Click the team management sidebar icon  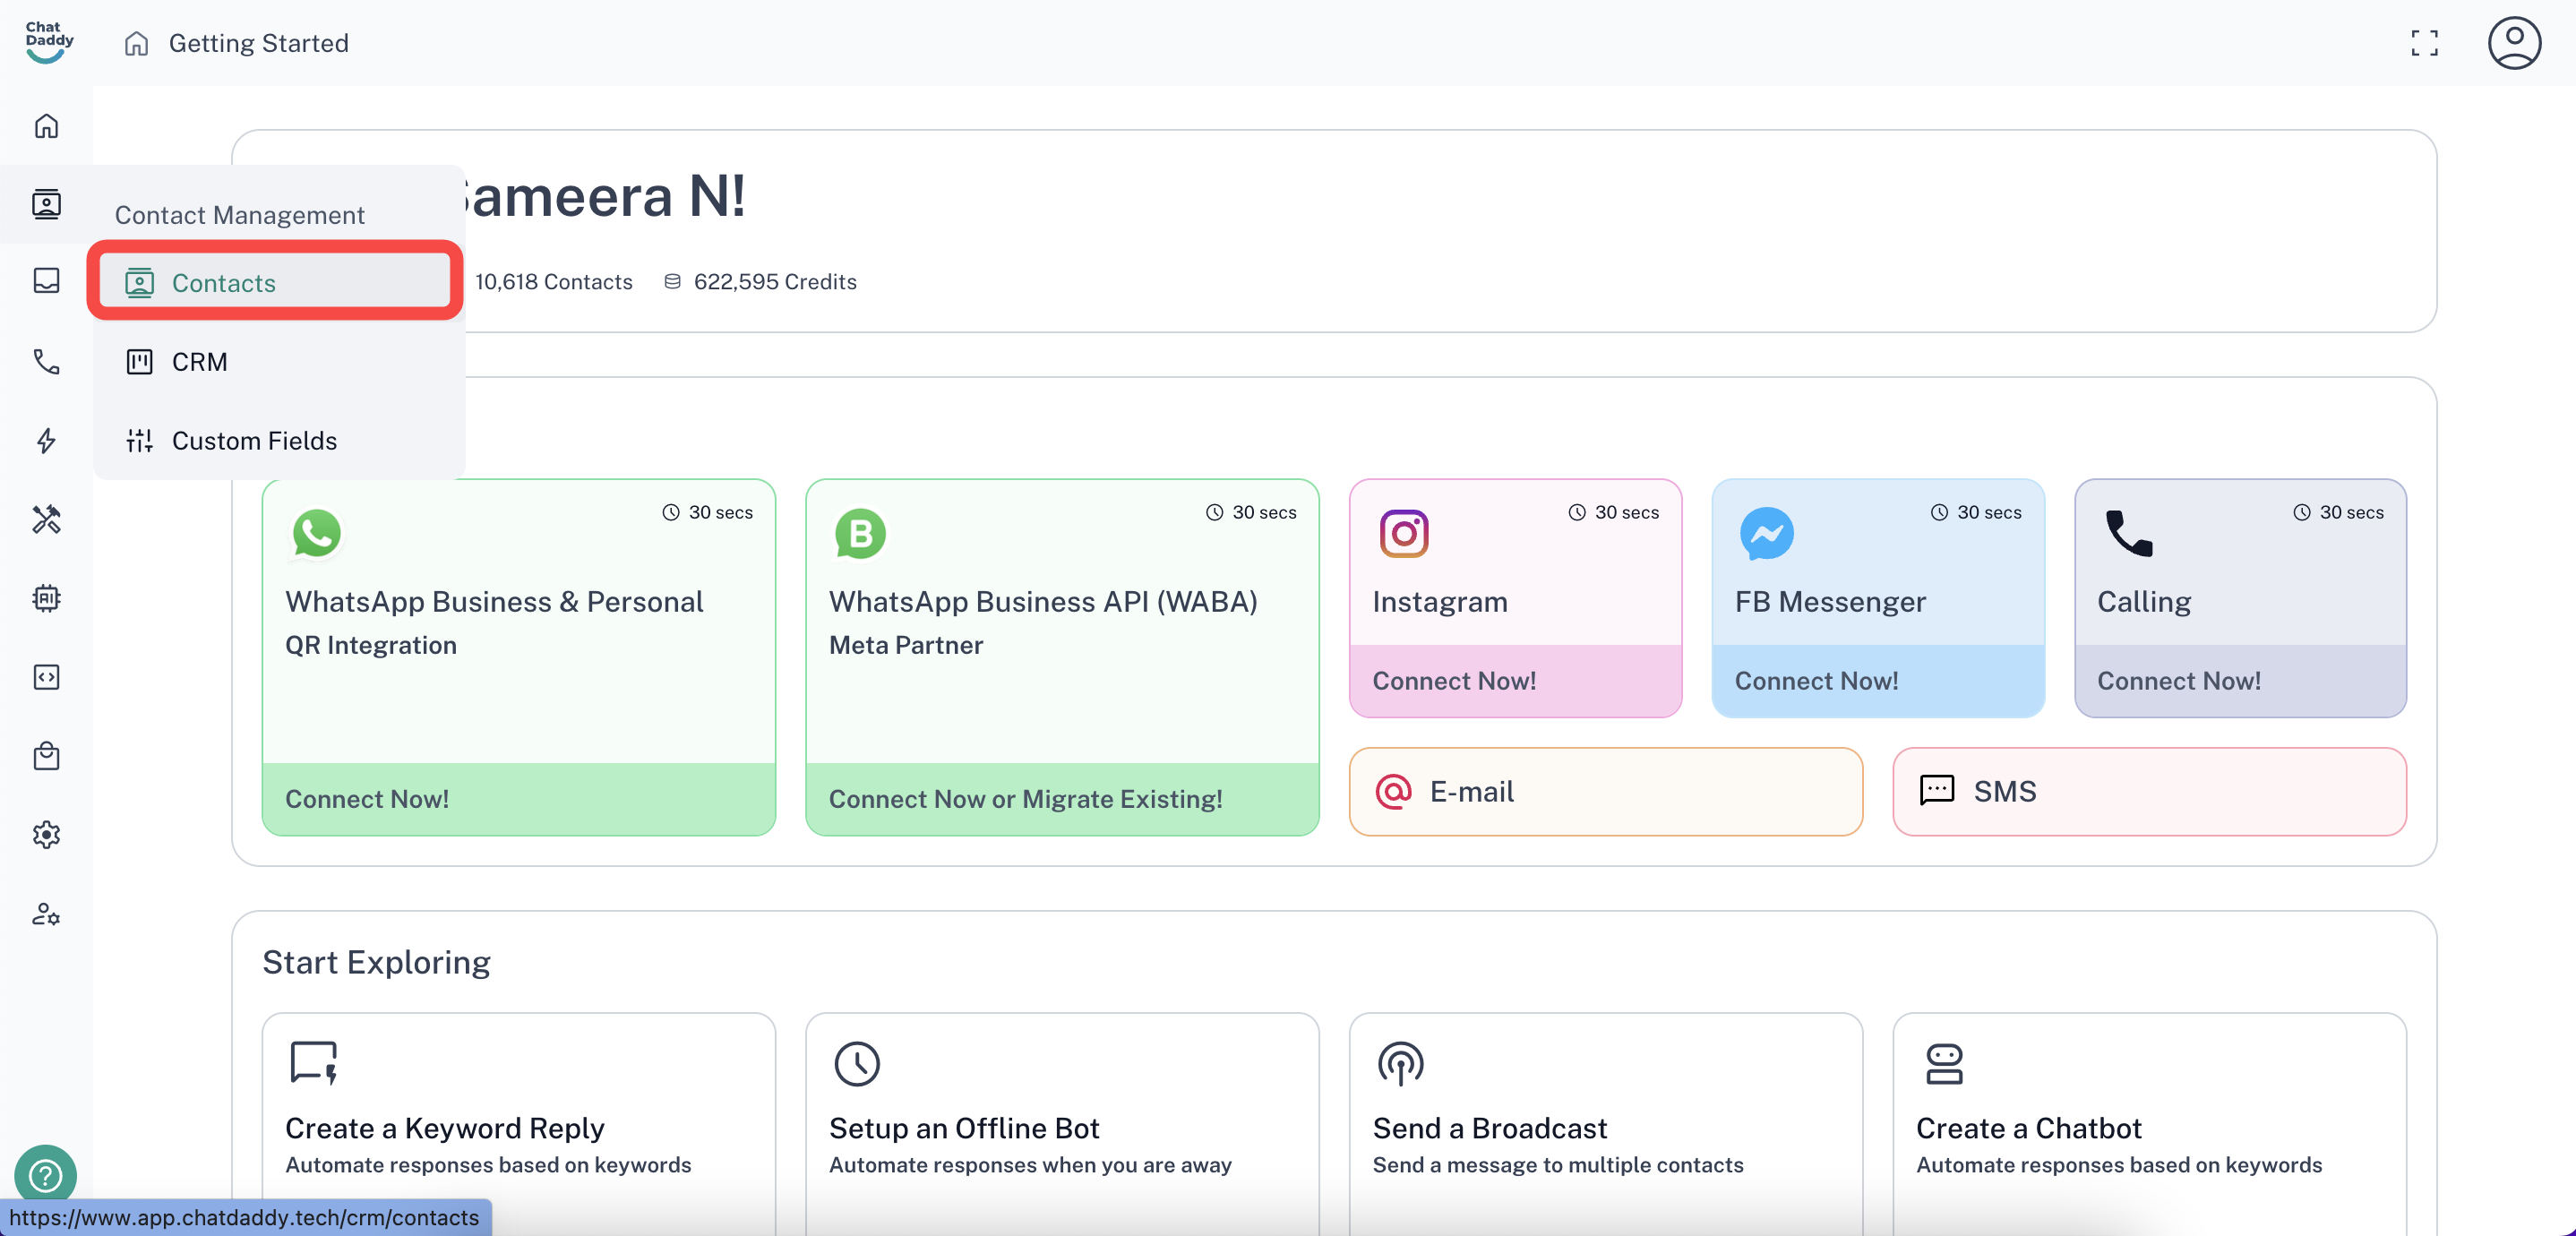click(x=46, y=914)
